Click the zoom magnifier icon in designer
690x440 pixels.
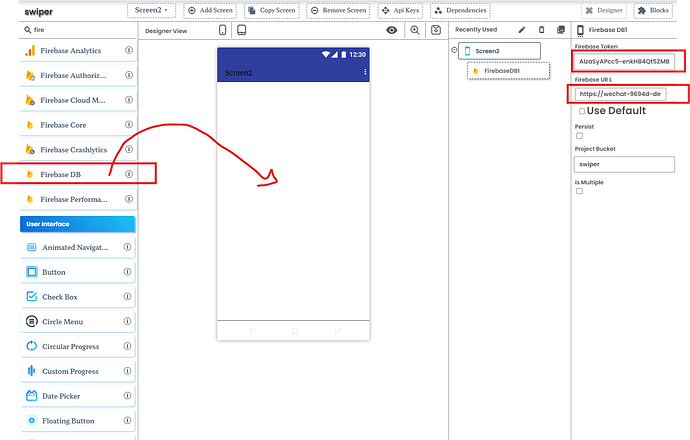415,30
